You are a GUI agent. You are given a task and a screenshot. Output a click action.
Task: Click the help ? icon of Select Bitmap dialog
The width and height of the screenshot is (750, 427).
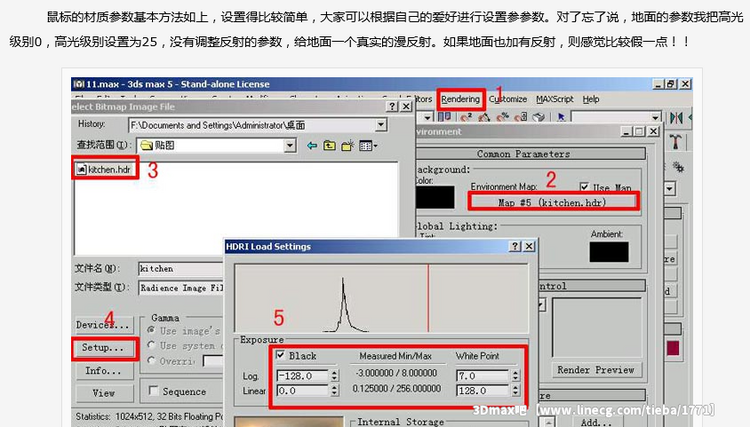point(392,106)
